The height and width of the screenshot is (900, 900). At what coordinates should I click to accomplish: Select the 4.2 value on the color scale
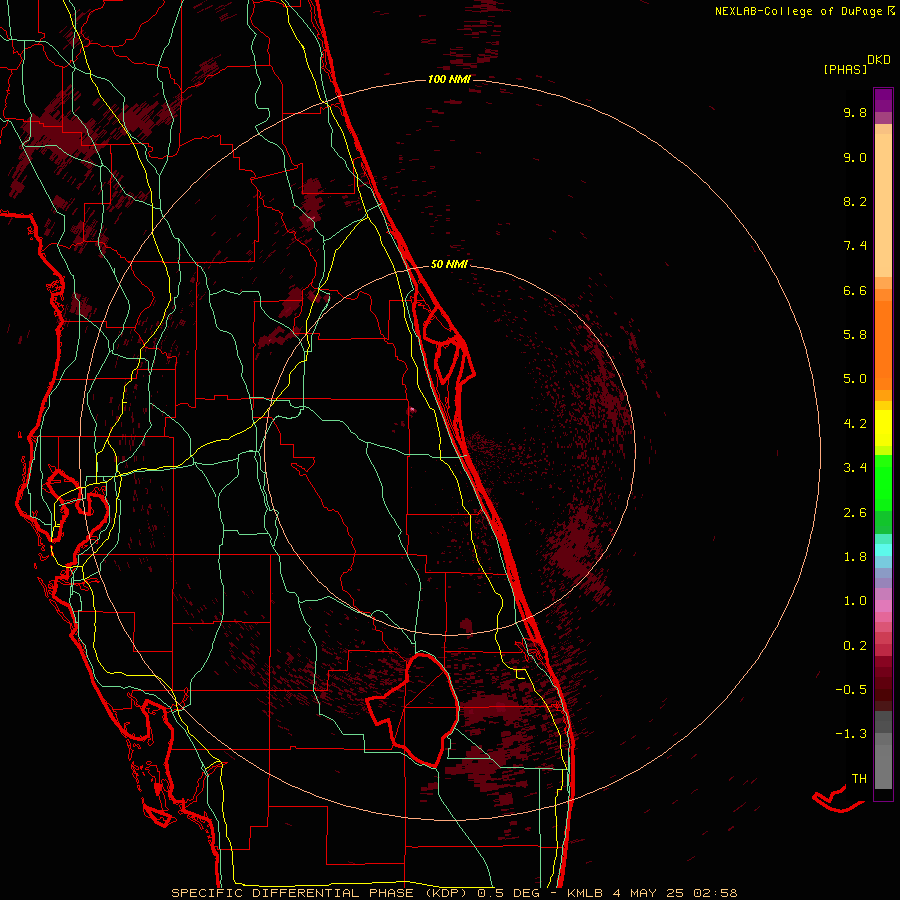855,424
